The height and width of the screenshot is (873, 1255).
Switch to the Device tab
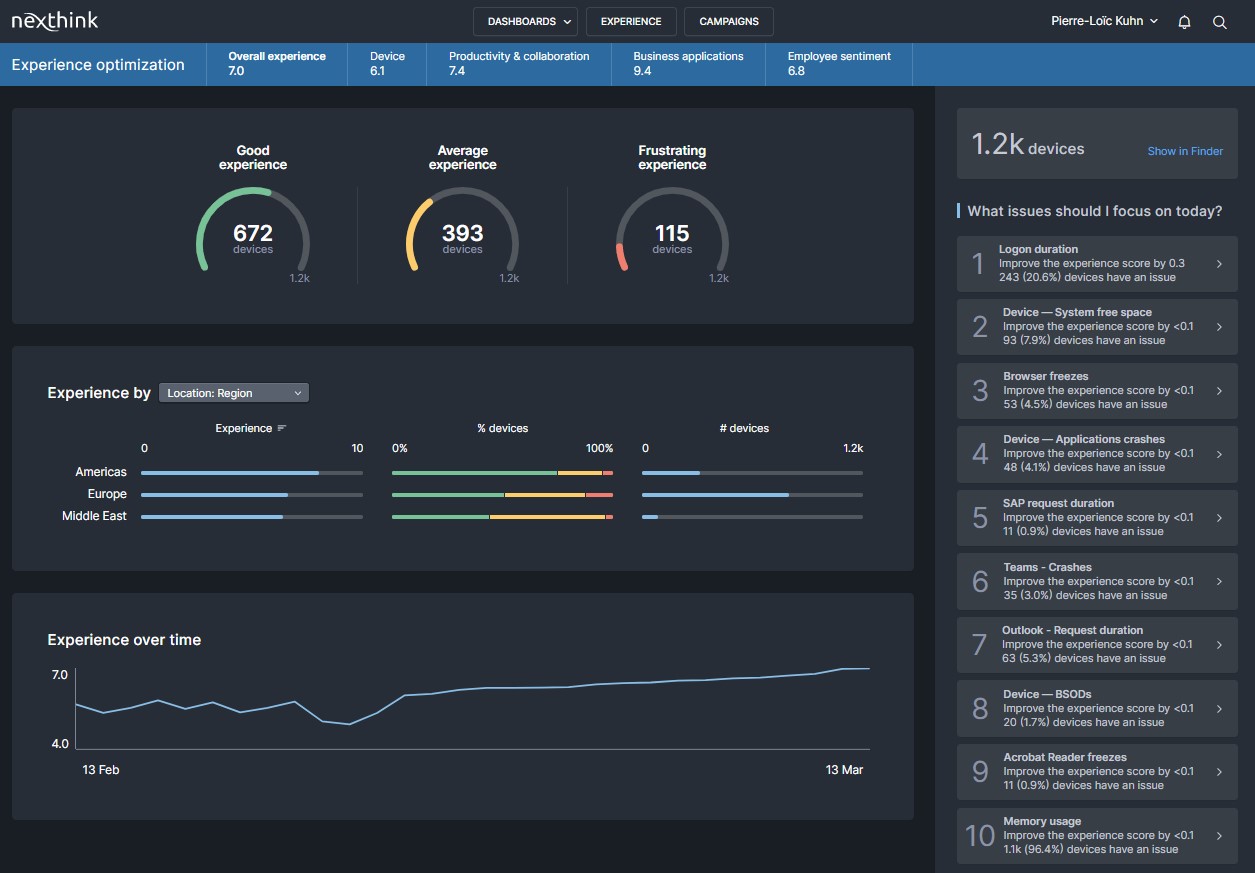(387, 64)
